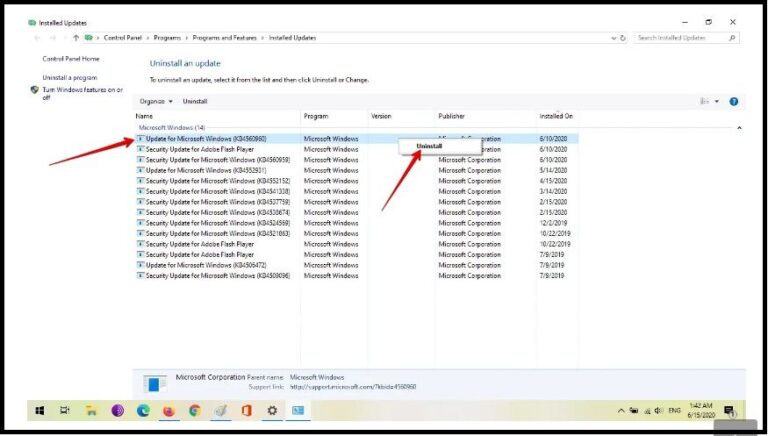The width and height of the screenshot is (768, 436).
Task: Sort by the Installed On column header
Action: tap(558, 116)
